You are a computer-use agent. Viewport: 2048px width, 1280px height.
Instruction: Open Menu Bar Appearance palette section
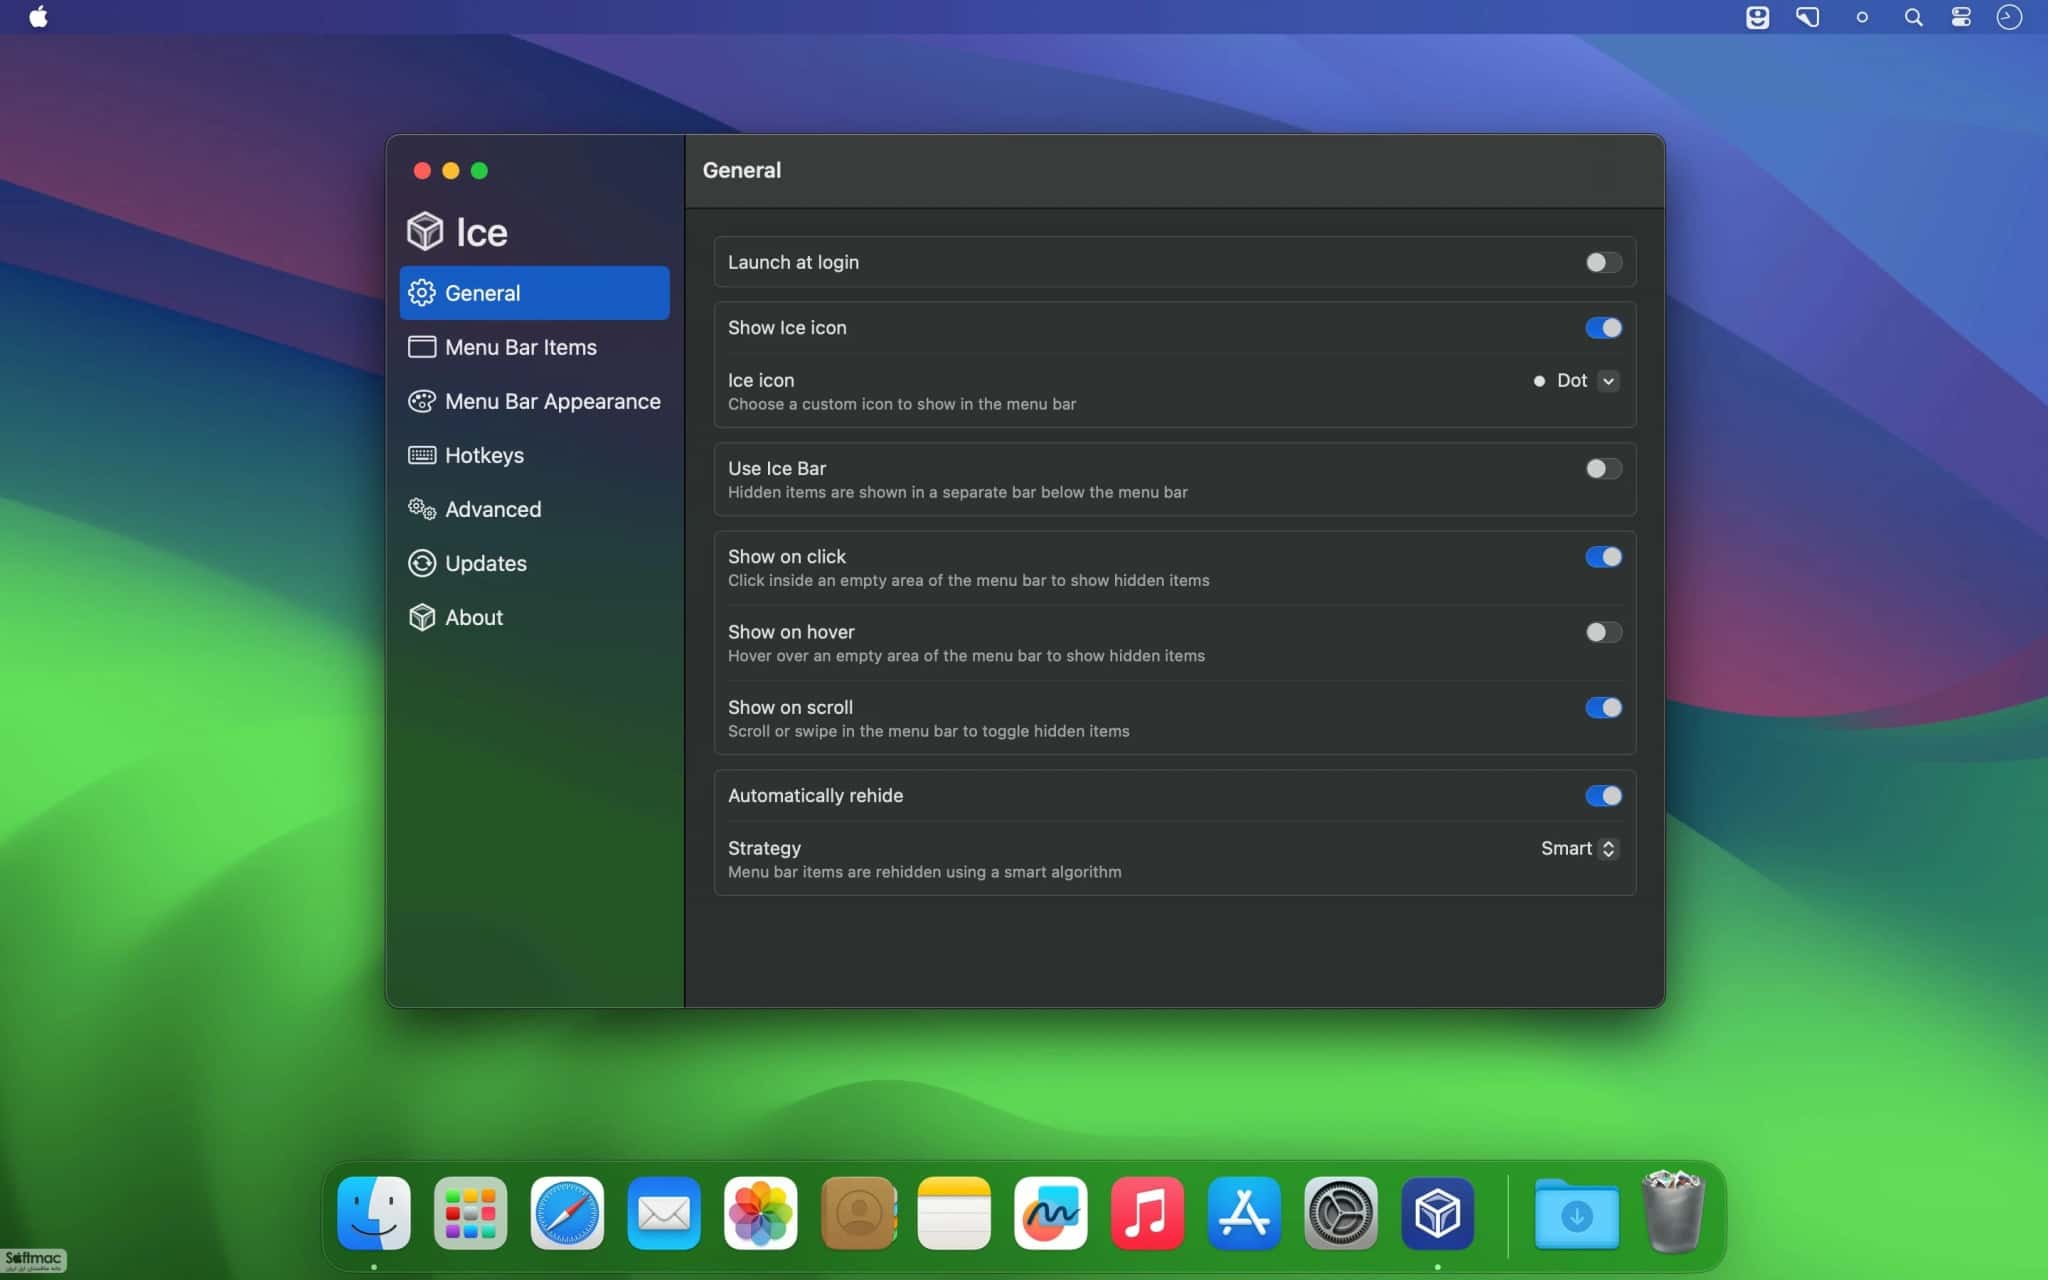[x=534, y=401]
